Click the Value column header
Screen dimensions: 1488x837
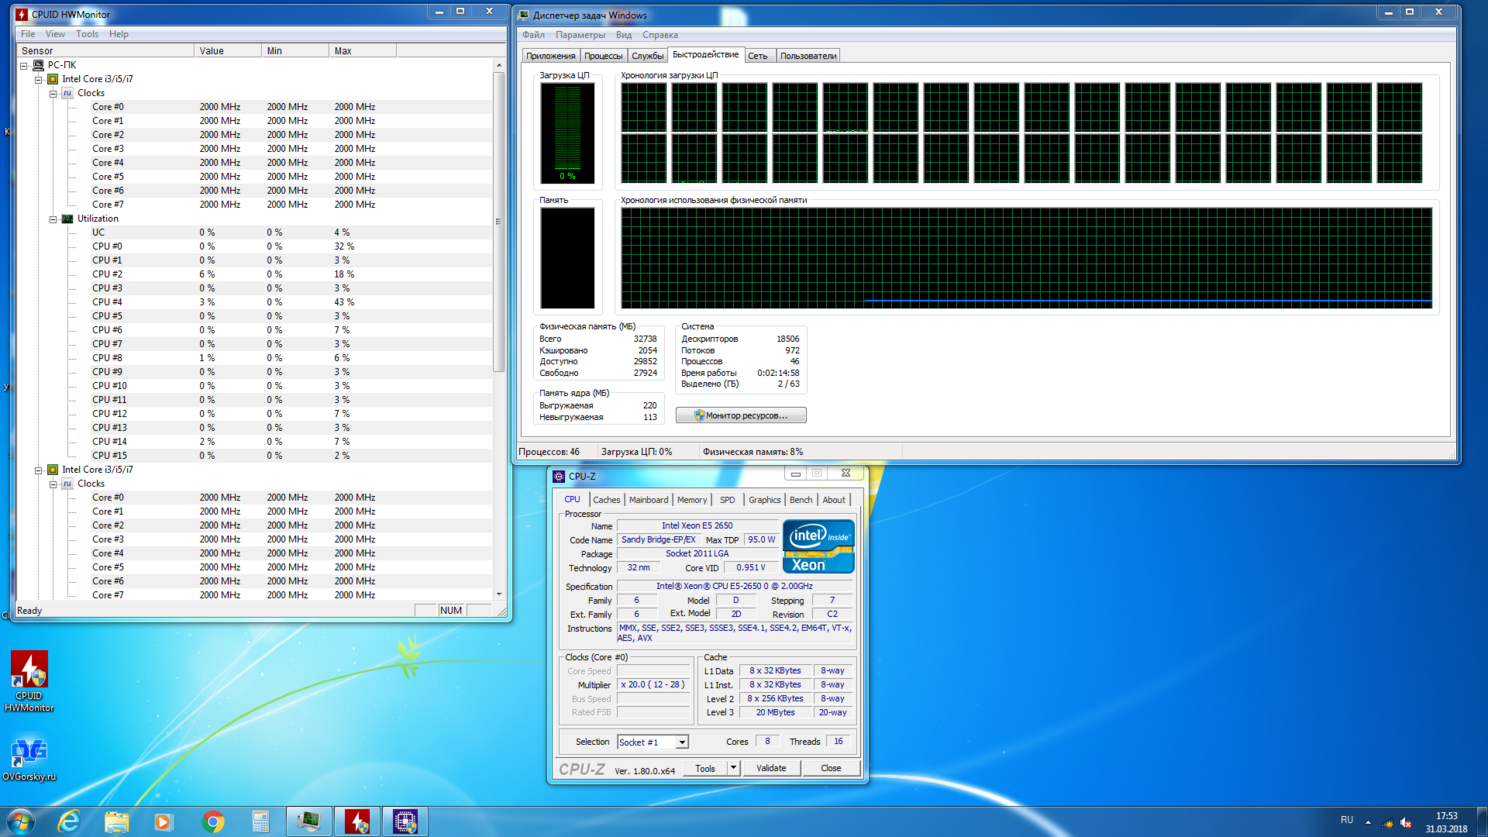pos(228,51)
